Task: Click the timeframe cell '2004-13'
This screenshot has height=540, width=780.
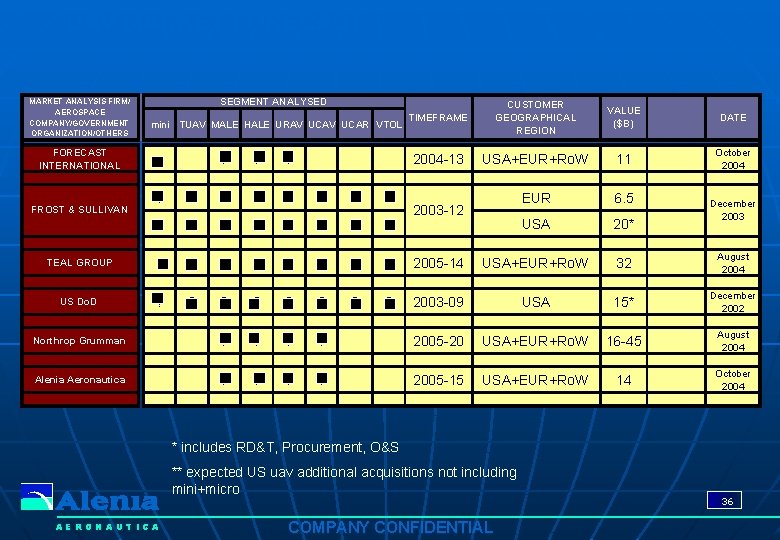Action: point(438,159)
